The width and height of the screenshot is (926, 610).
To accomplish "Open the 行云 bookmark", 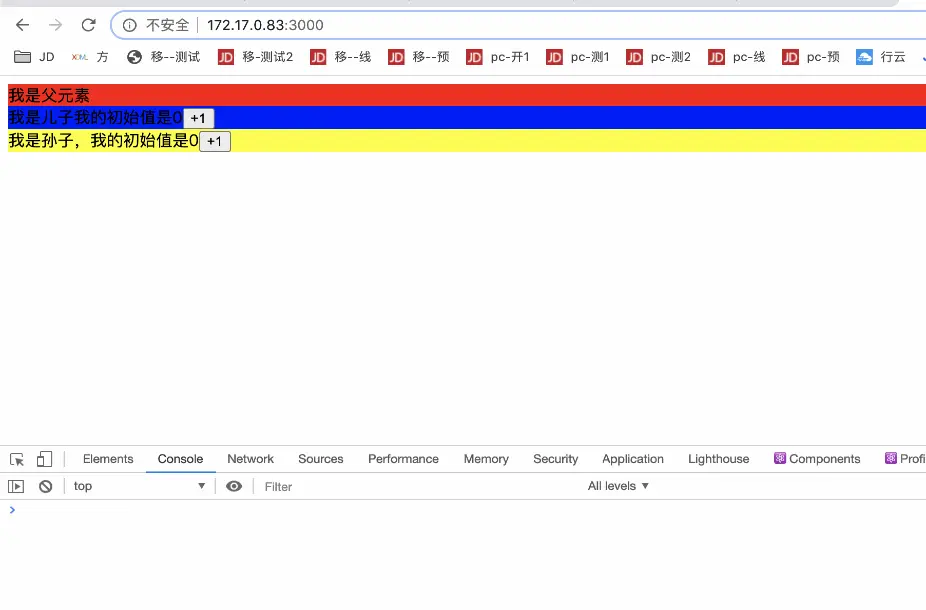I will click(881, 57).
